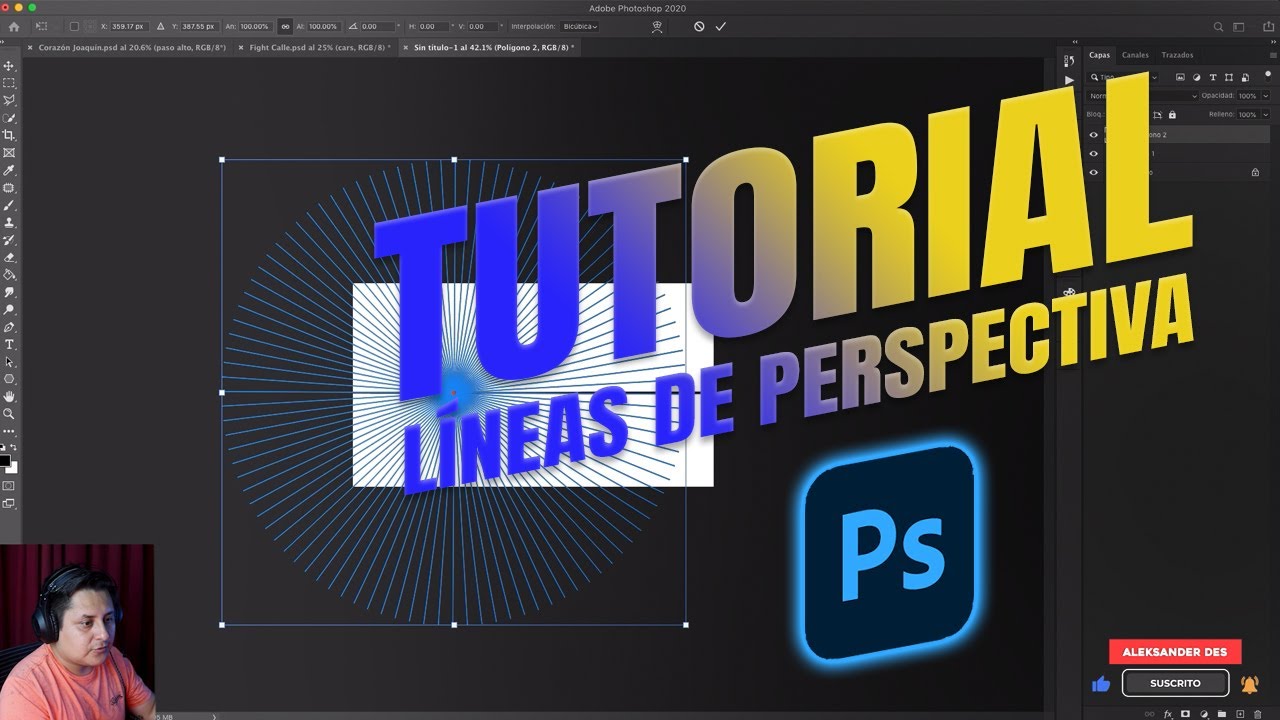Open the layer blend mode dropdown

(1142, 96)
